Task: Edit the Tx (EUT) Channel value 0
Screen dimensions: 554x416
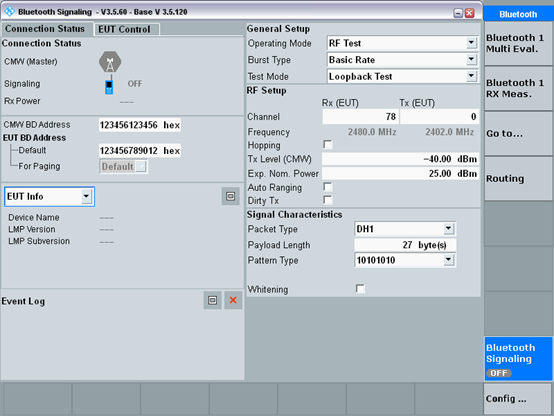Action: tap(440, 117)
